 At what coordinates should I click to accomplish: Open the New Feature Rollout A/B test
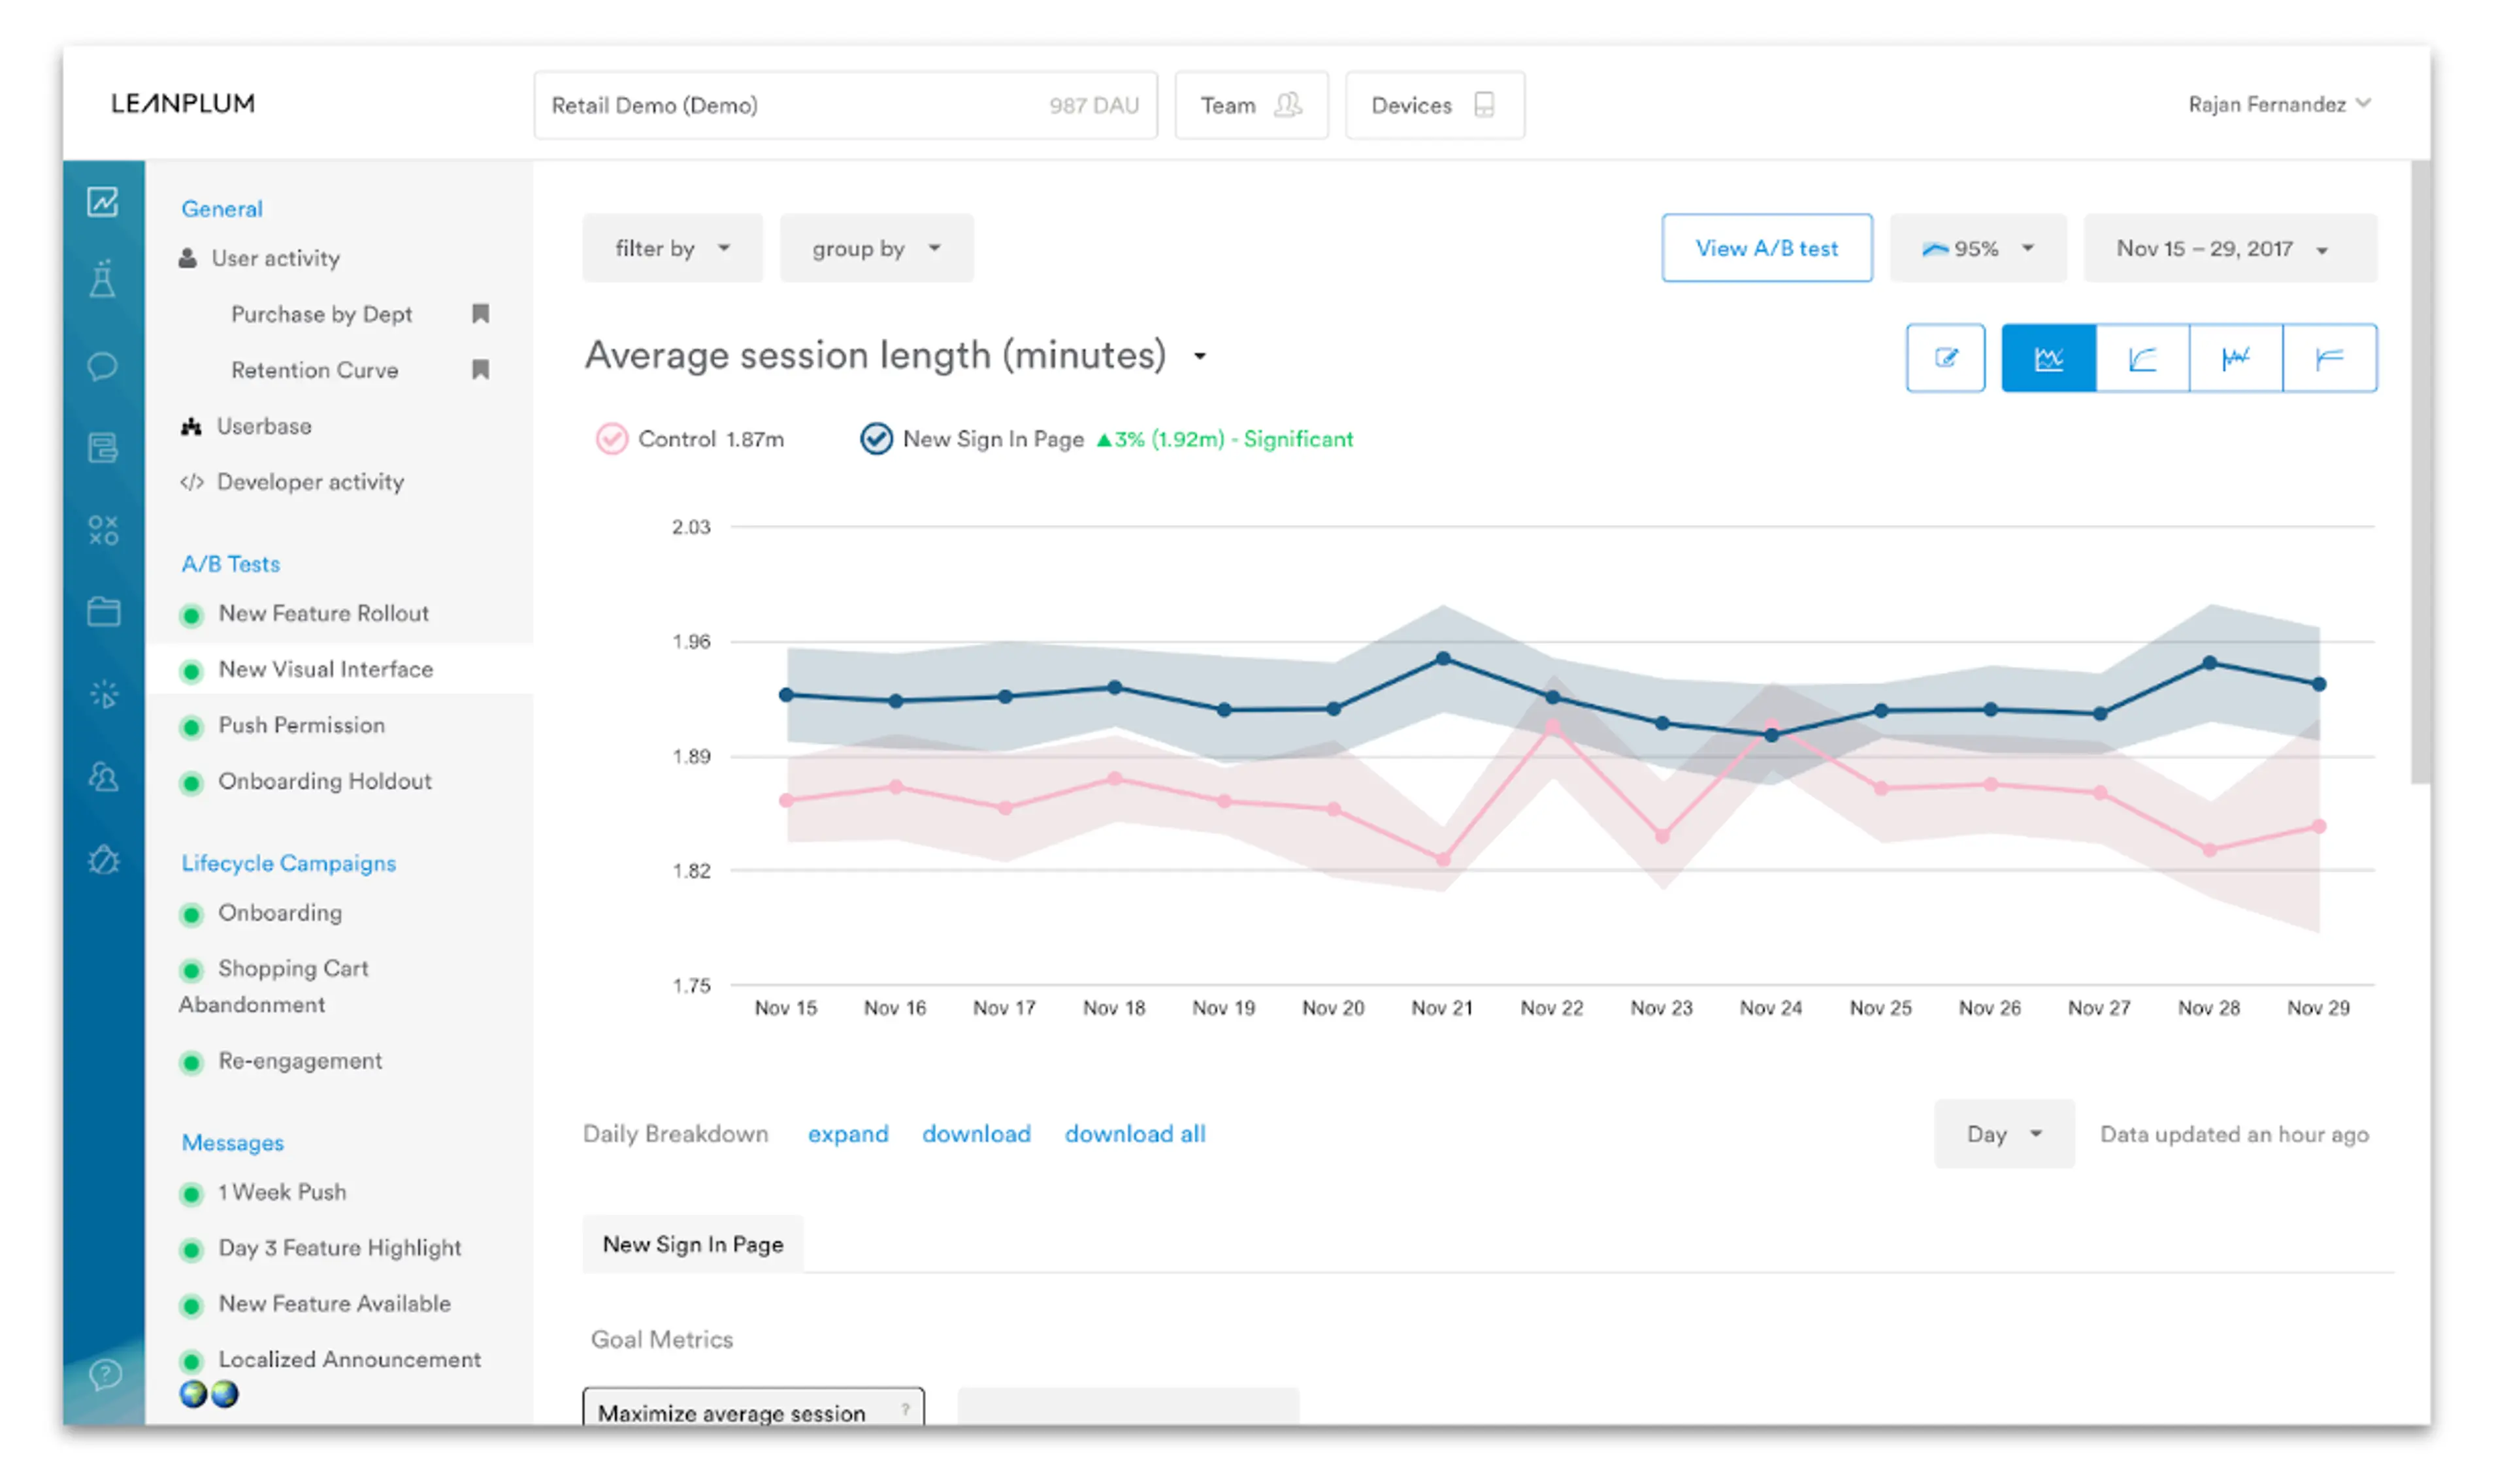[323, 614]
